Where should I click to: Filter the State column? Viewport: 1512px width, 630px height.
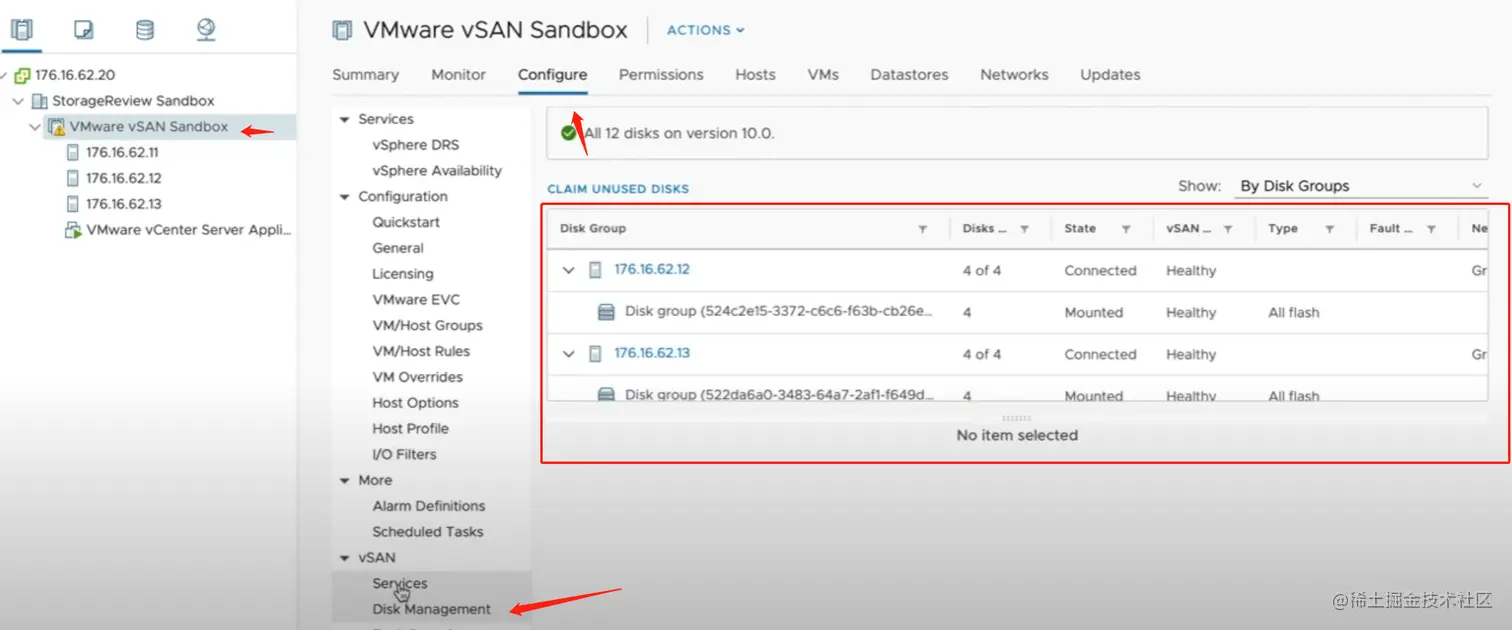click(1126, 229)
